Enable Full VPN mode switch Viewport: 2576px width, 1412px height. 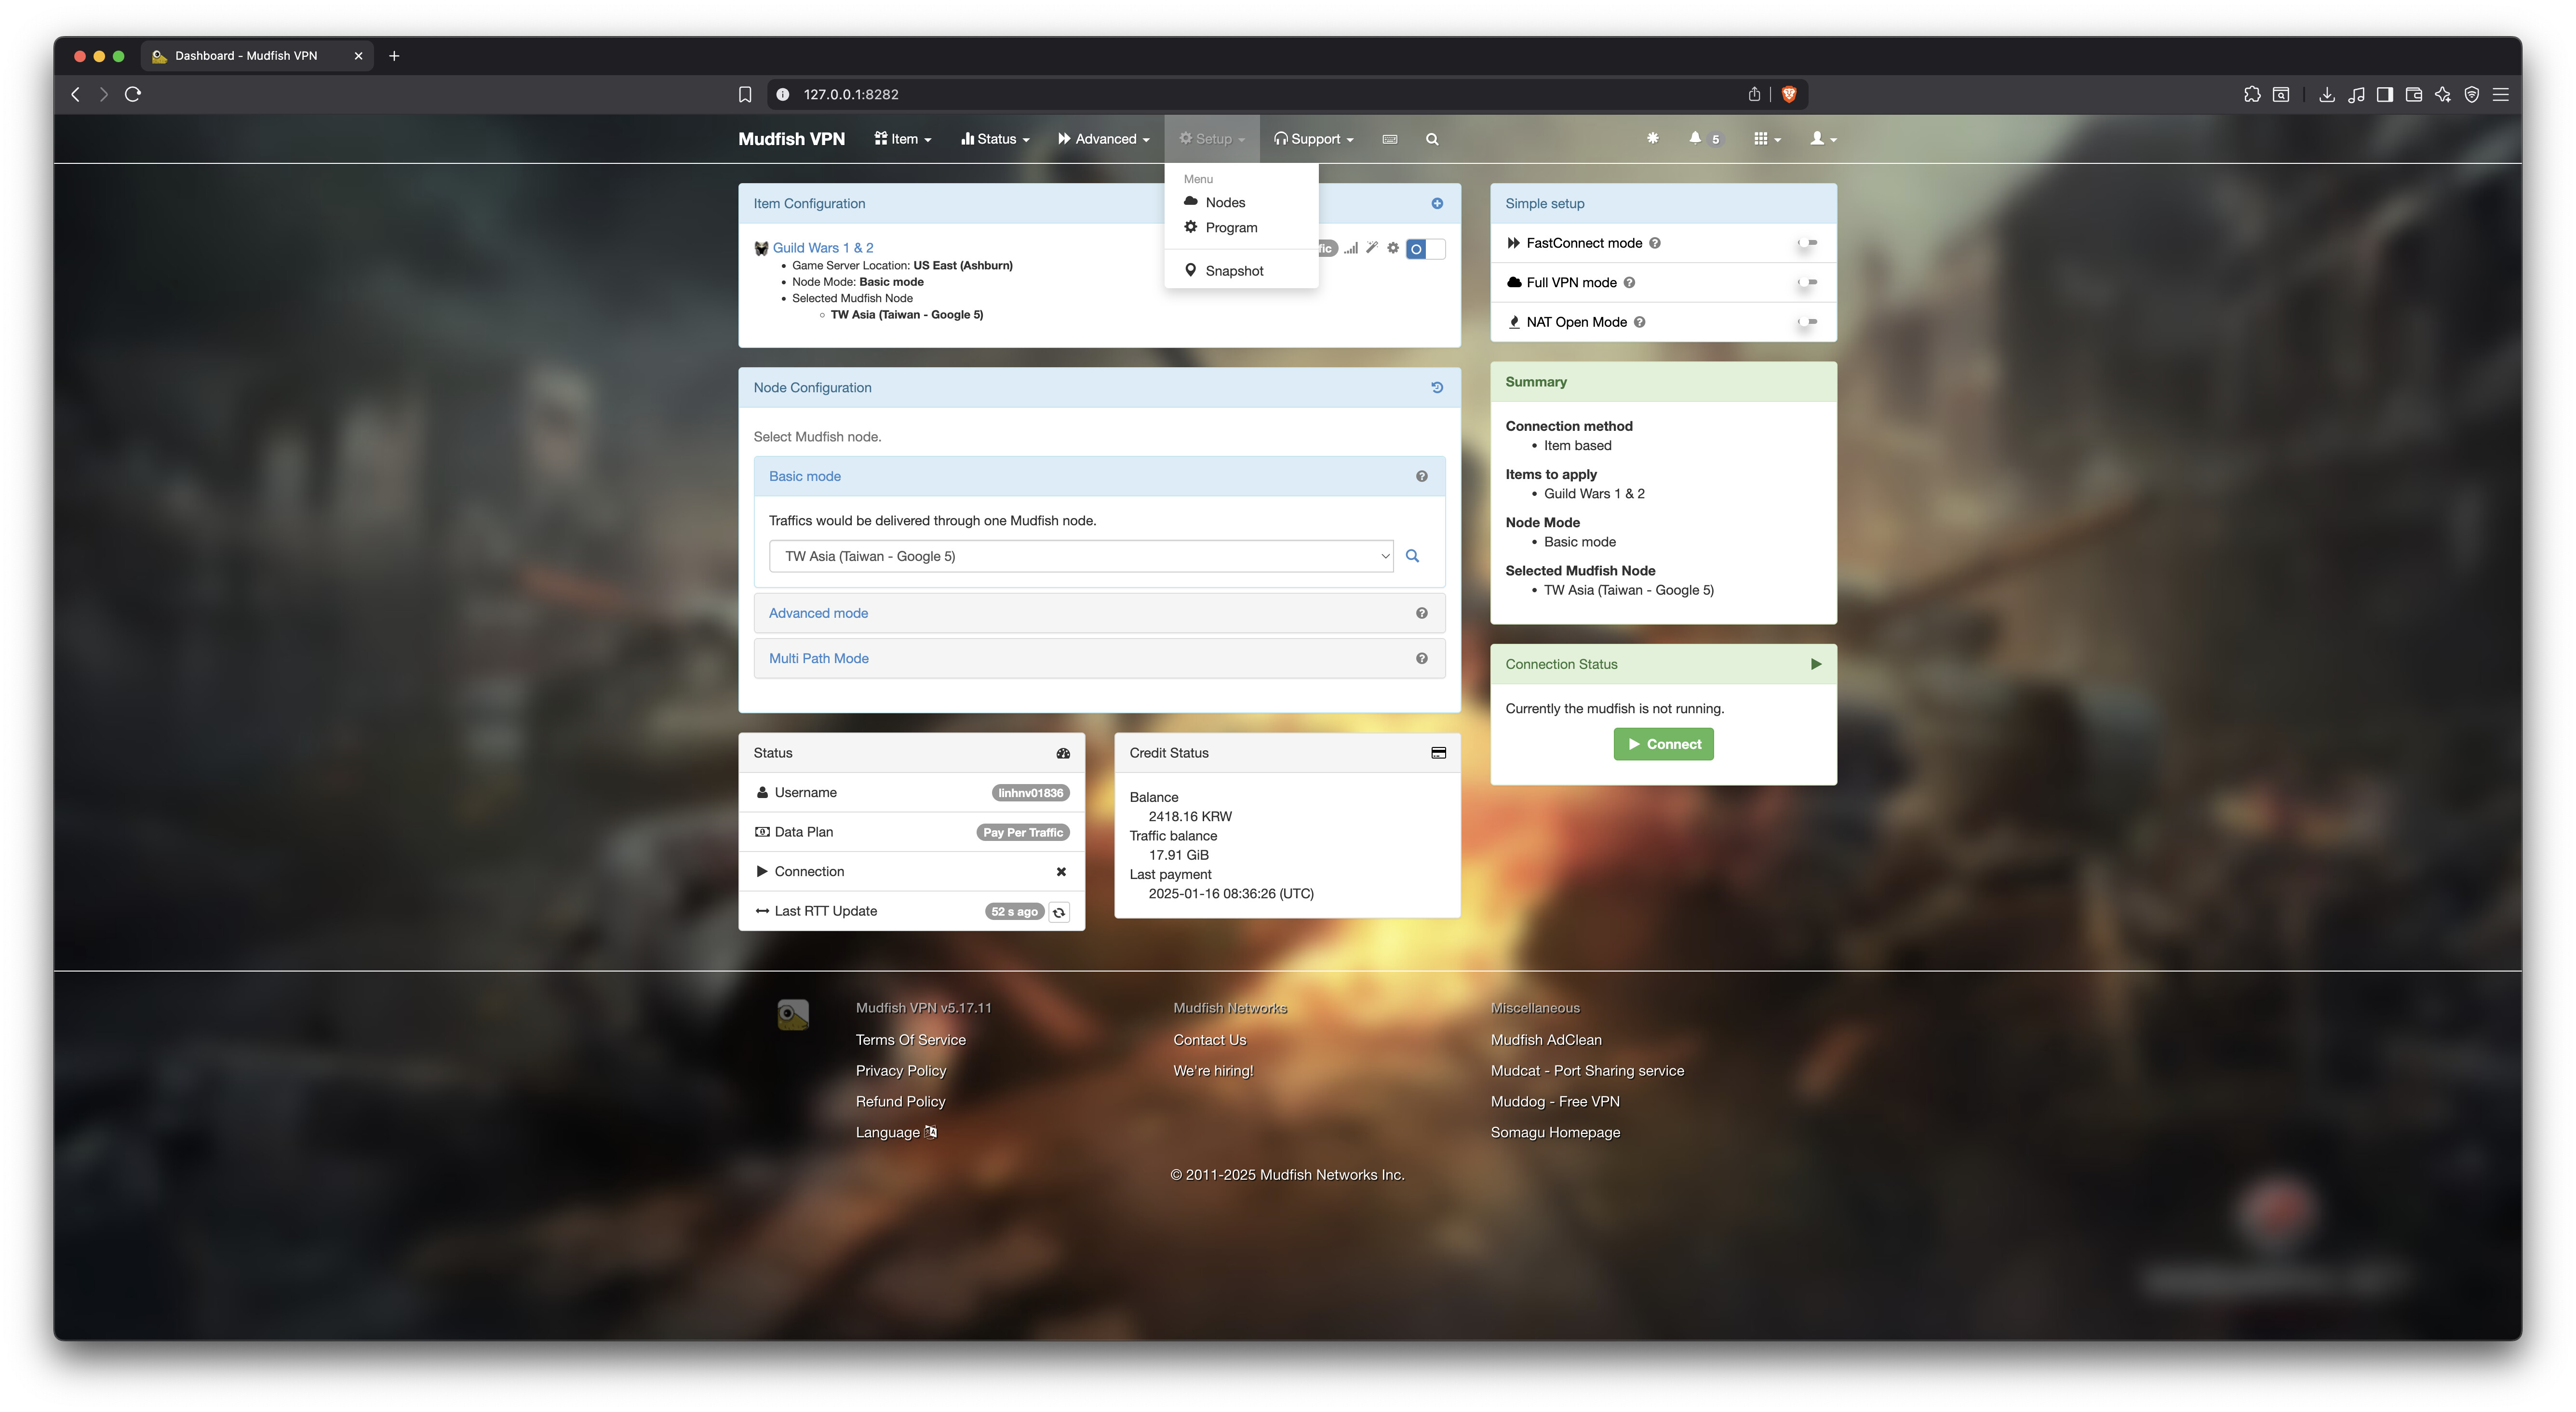[x=1808, y=282]
